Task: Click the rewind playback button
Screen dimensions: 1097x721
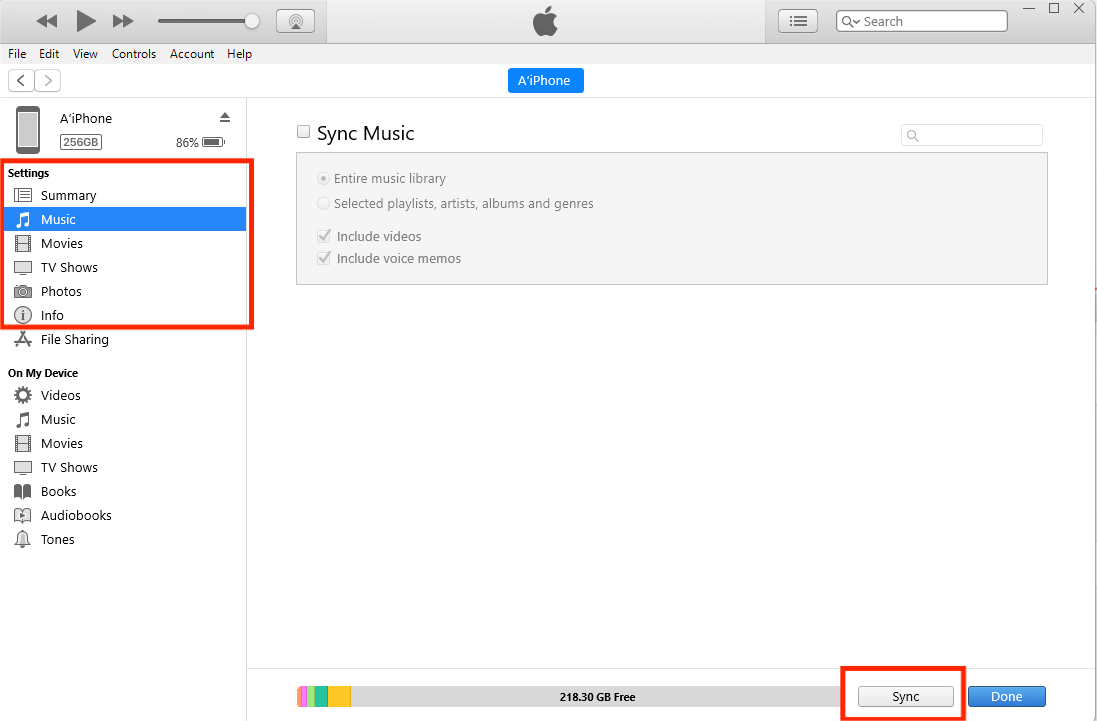Action: point(47,21)
